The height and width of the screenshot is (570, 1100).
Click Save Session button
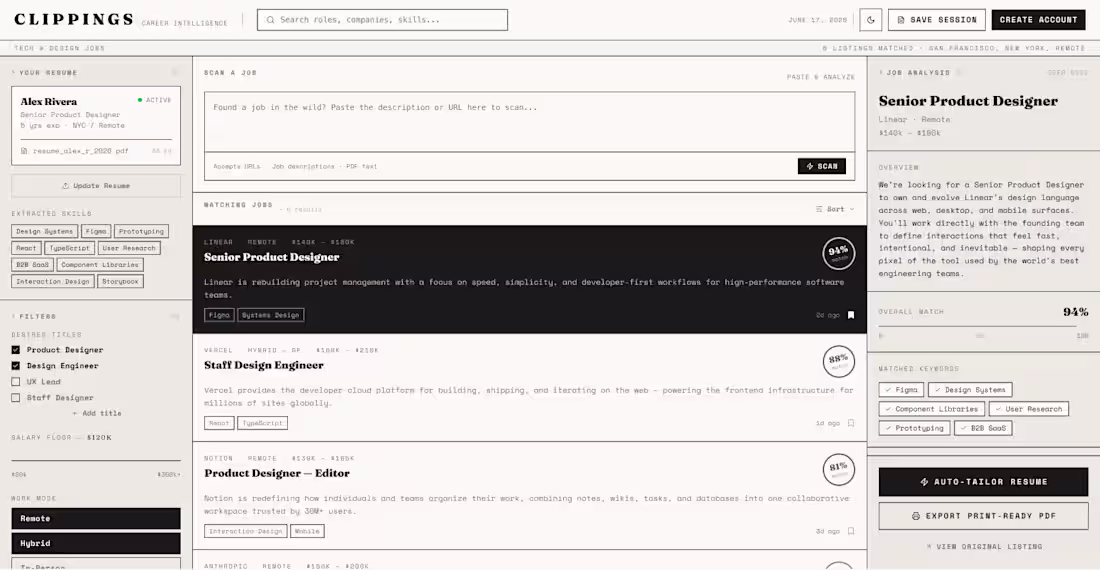(x=937, y=20)
